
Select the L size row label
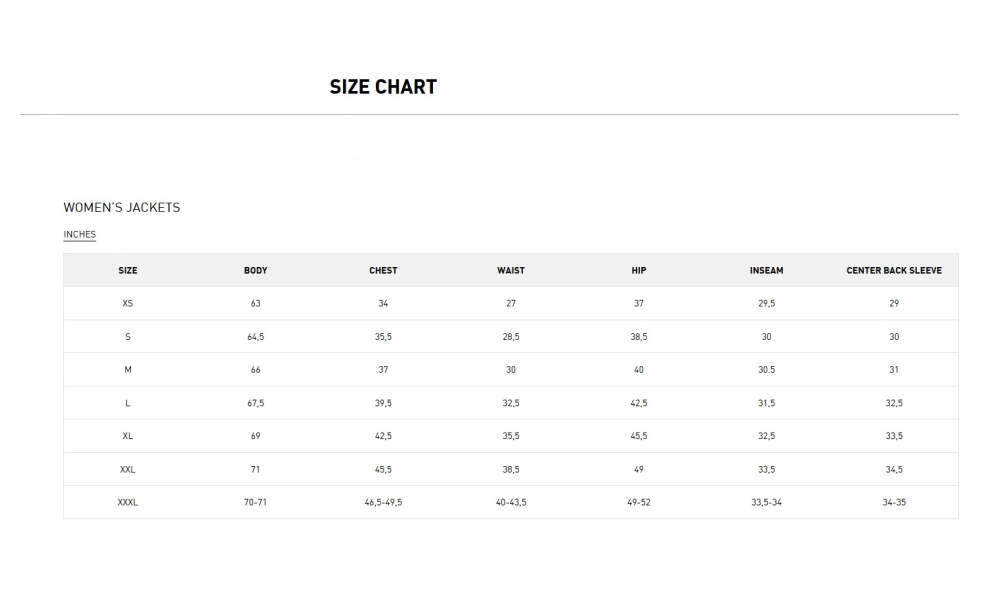pos(128,403)
